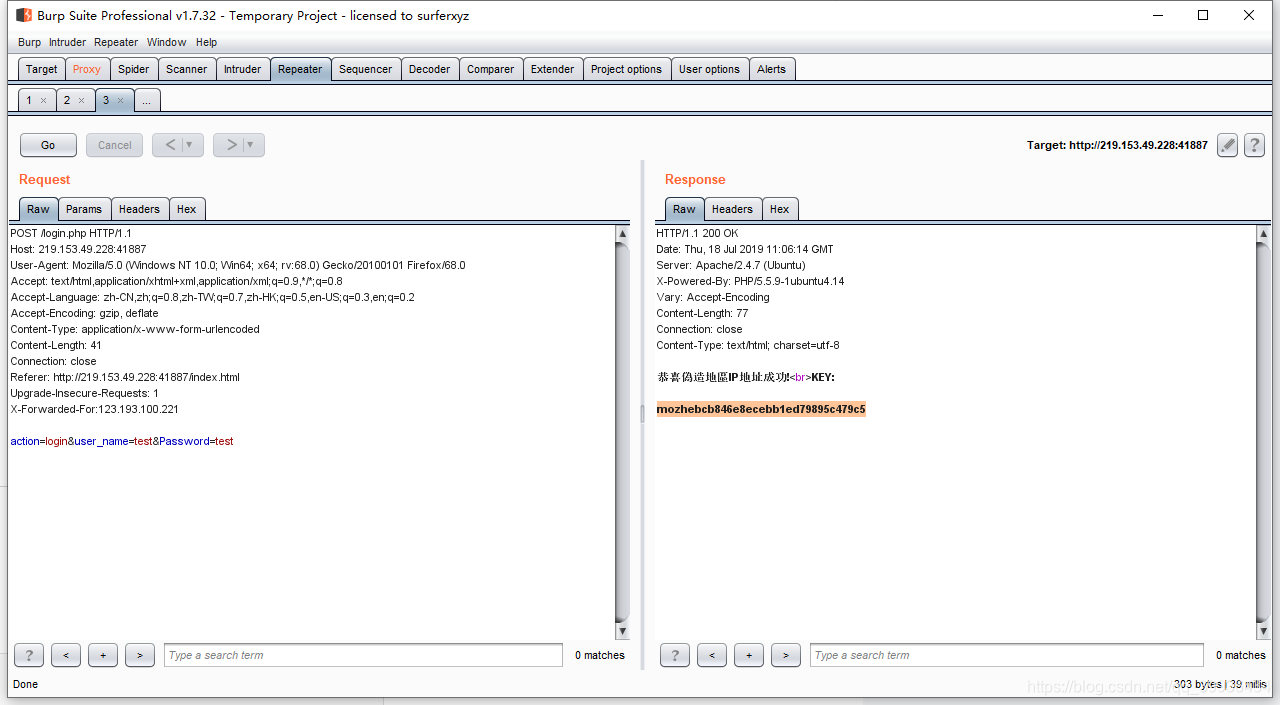The image size is (1280, 705).
Task: Switch to the Target tab
Action: point(42,69)
